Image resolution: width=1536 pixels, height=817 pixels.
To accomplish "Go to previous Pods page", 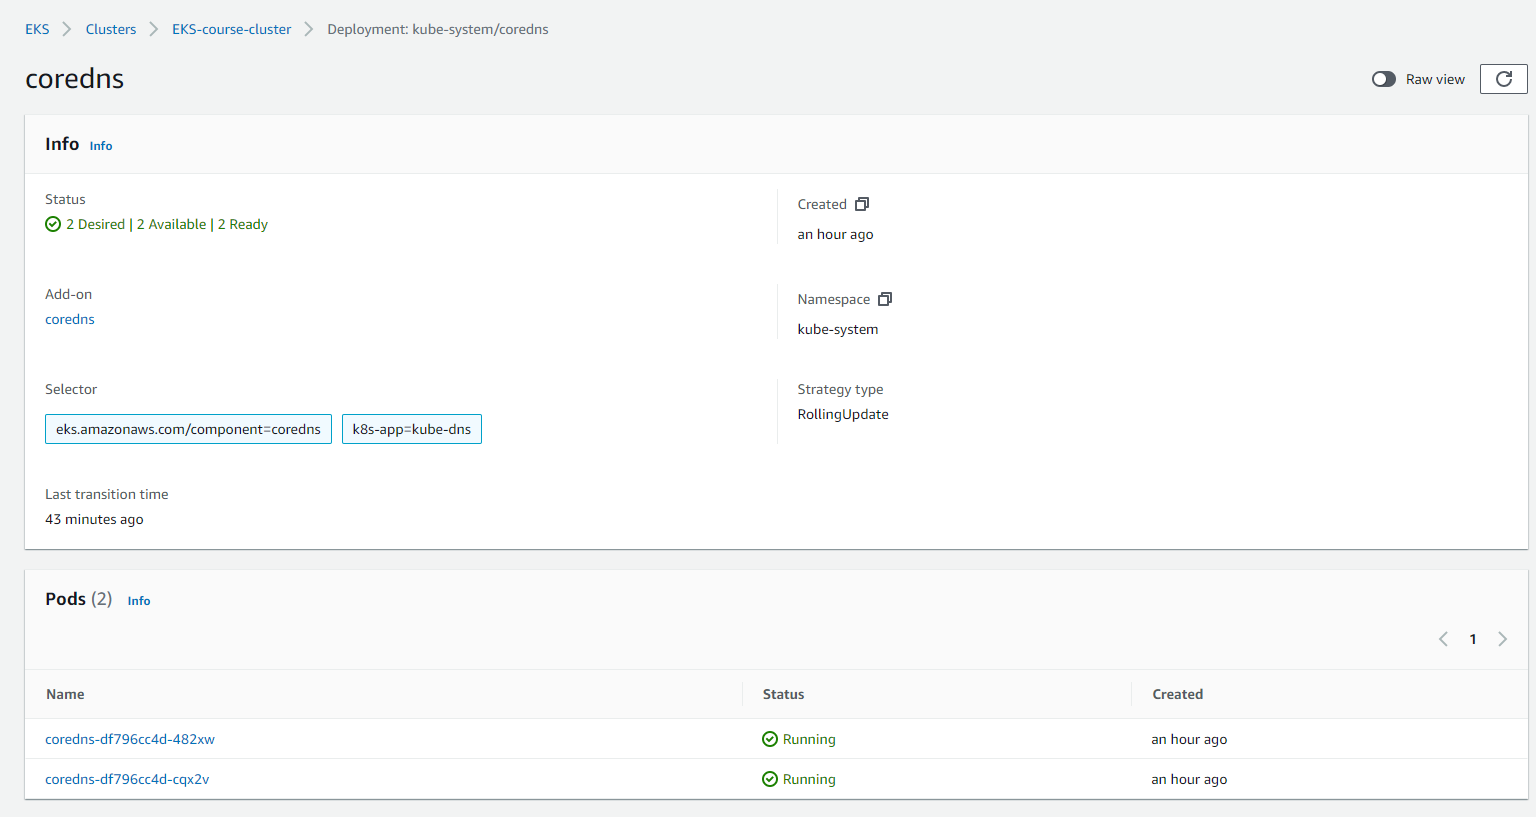I will (1443, 639).
